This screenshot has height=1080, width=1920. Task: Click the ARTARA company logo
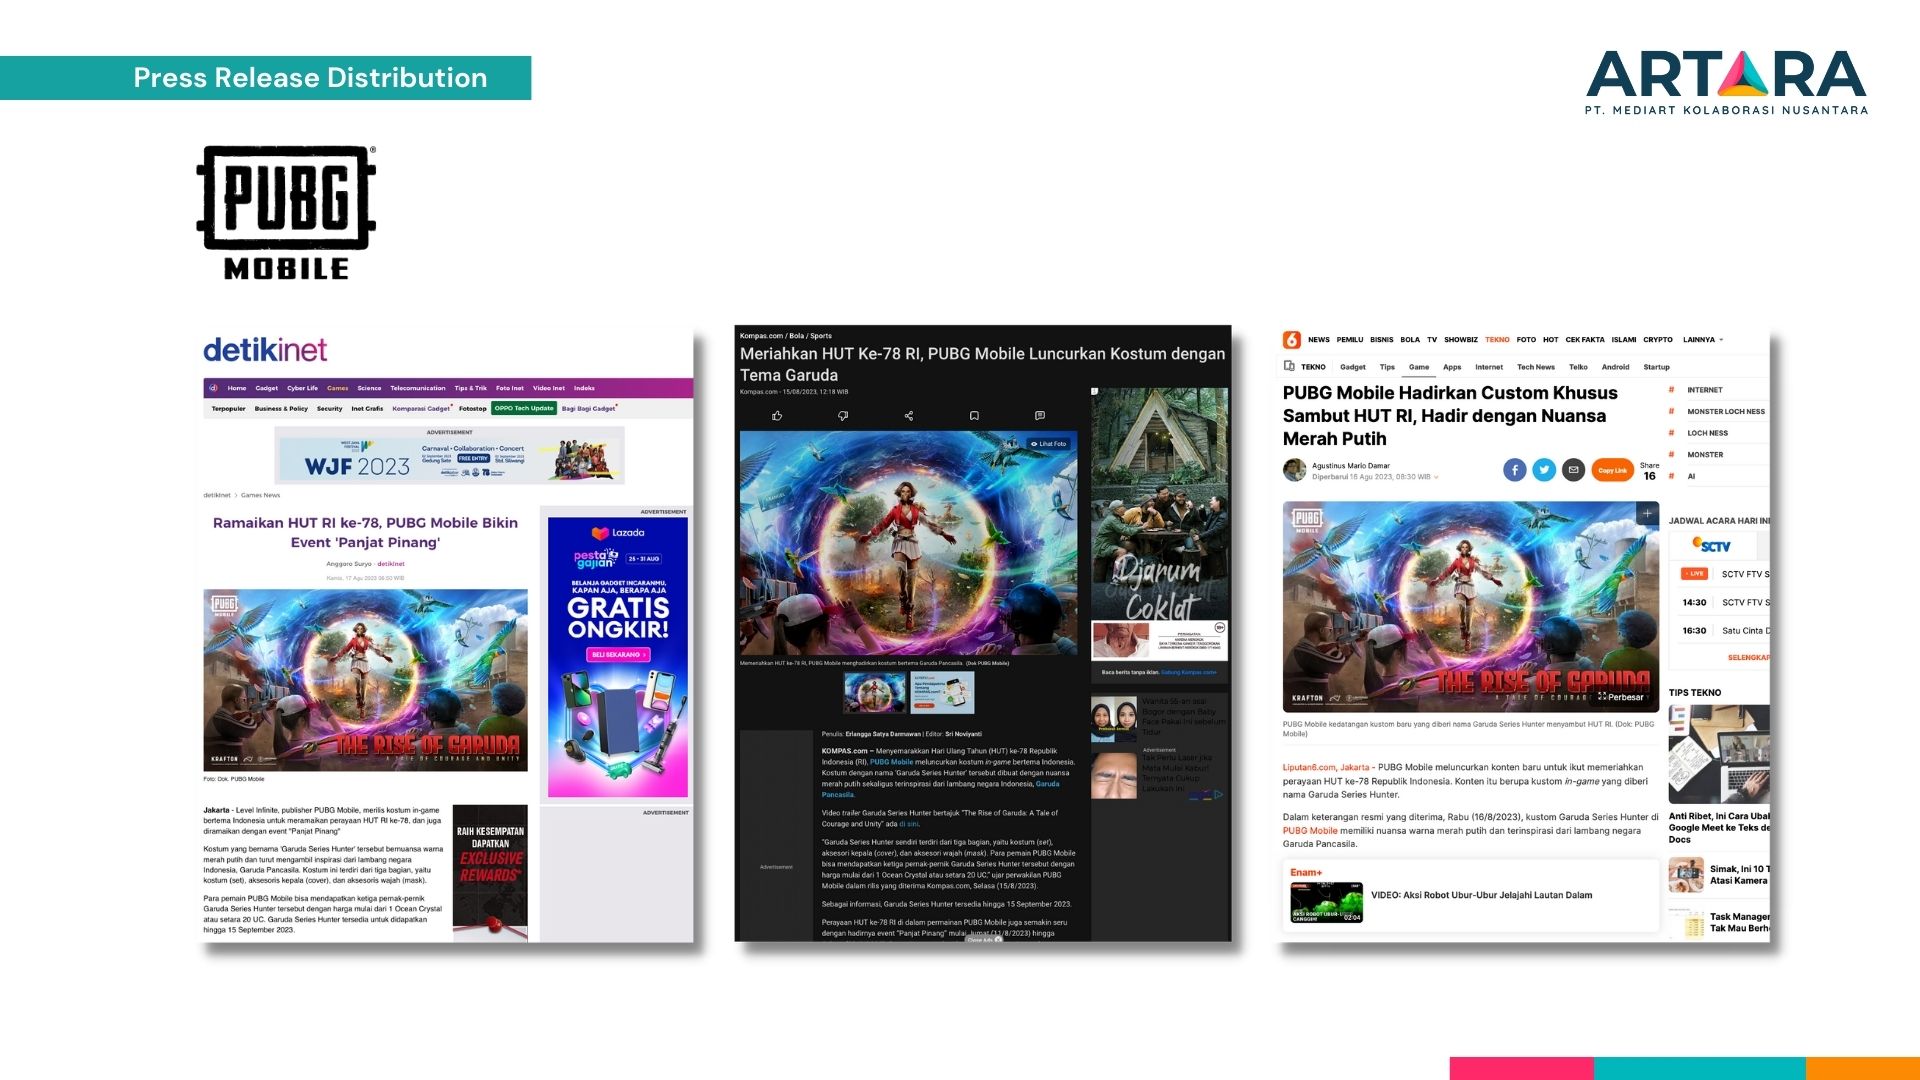tap(1726, 83)
